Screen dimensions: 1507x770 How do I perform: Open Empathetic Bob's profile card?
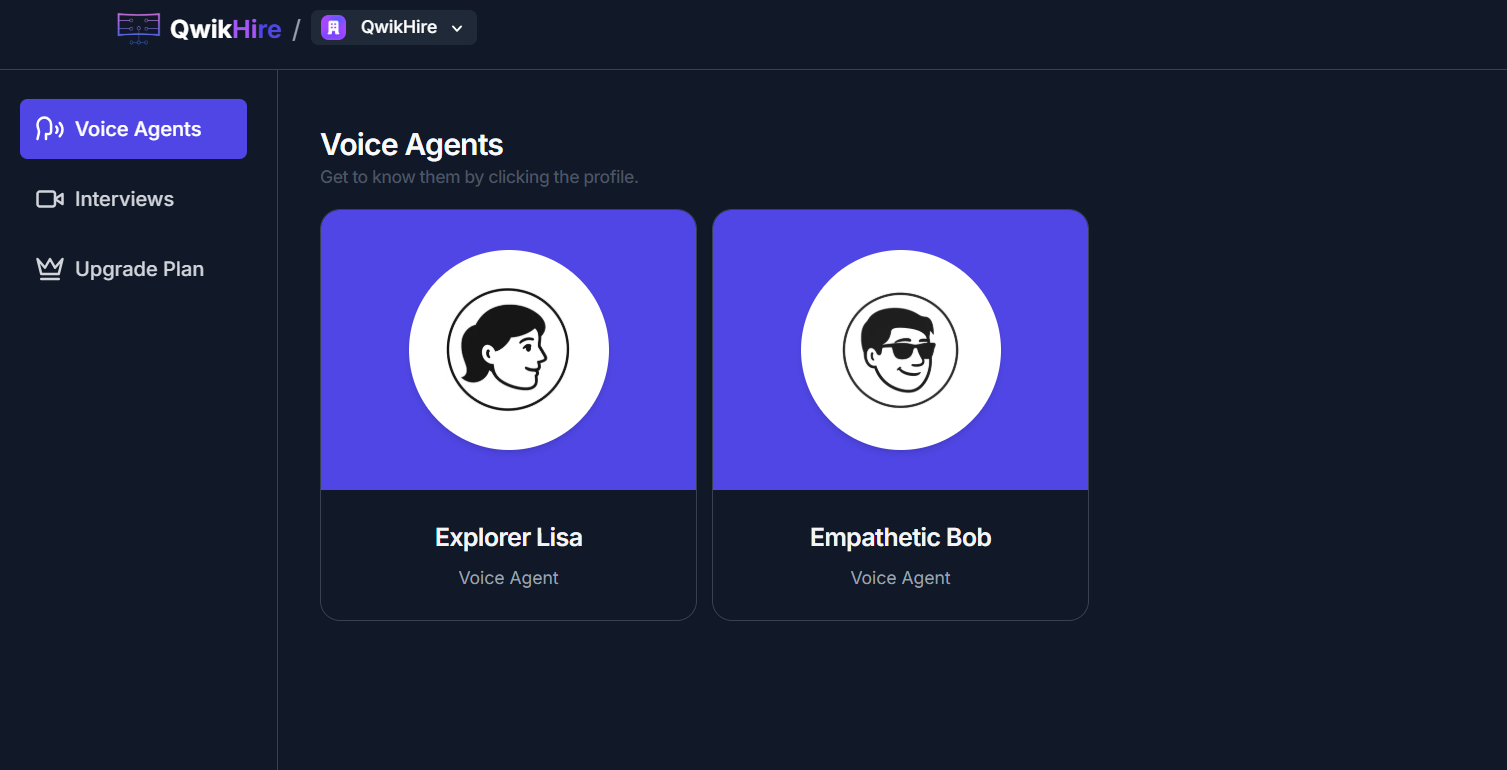click(900, 413)
